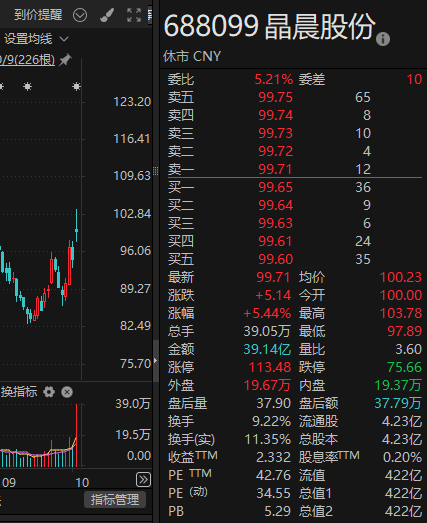Screen dimensions: 427x523
Task: Click the 外盘 value 19.67万
Action: (267, 386)
